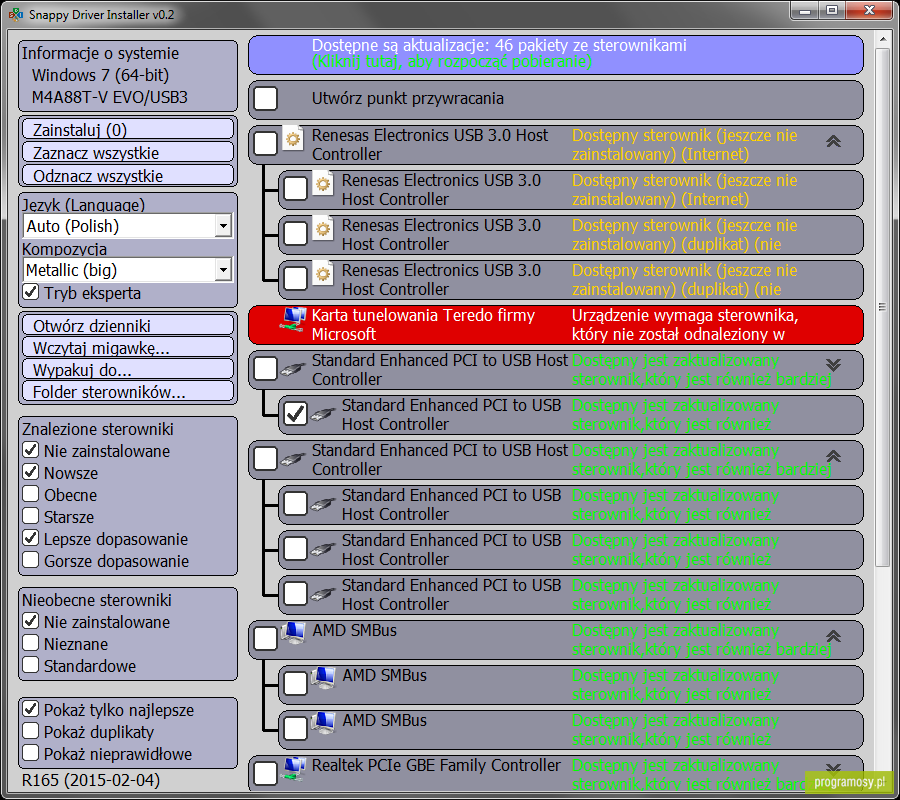This screenshot has width=900, height=800.
Task: Click the network adapter icon on the Karta tunelowania Teredo row
Action: pos(293,319)
